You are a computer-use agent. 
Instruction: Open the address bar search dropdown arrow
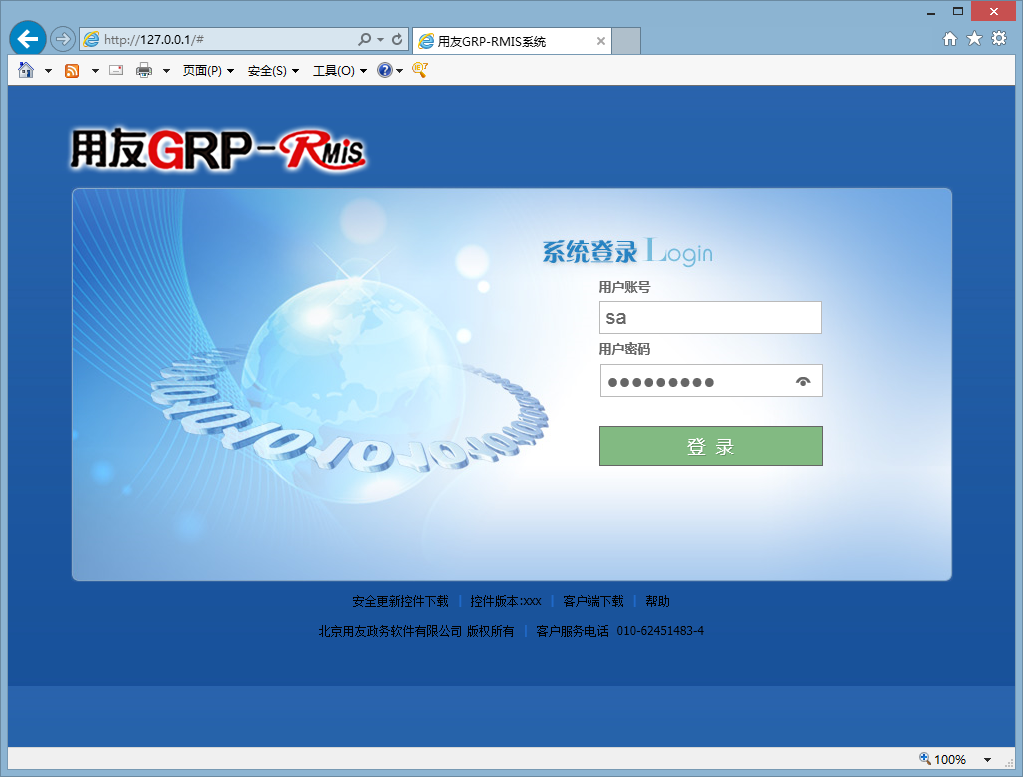click(x=380, y=39)
